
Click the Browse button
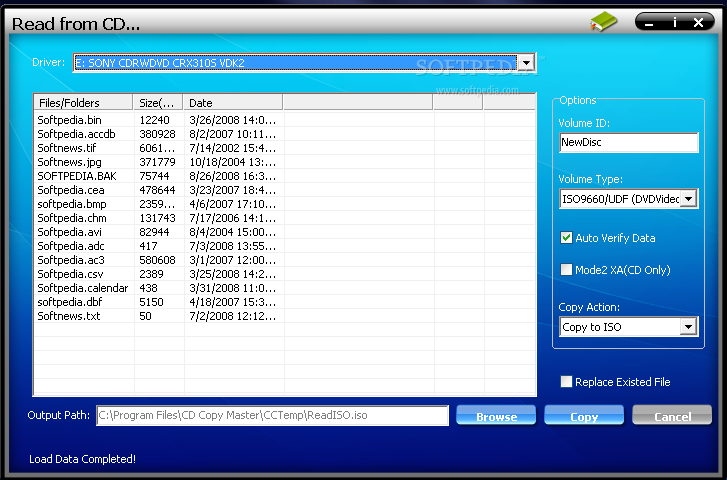pos(496,416)
